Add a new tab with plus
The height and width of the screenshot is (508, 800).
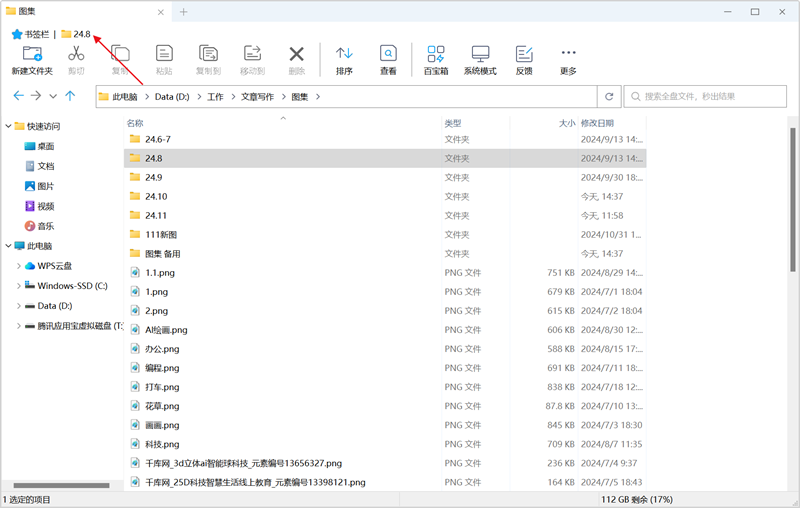point(184,12)
